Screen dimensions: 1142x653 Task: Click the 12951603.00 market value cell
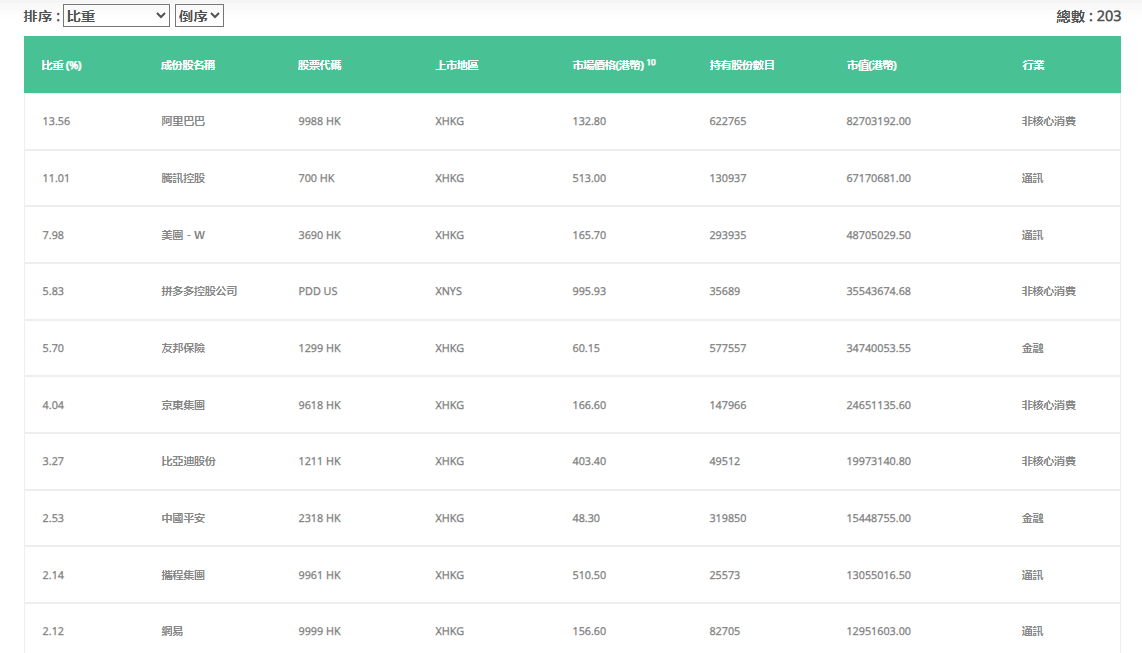[878, 631]
